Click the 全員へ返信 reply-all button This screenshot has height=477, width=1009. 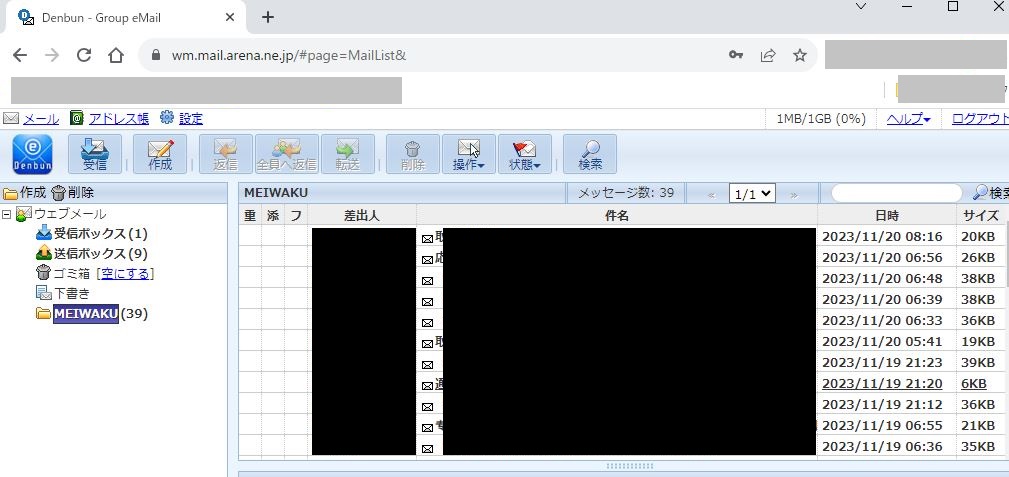[286, 154]
